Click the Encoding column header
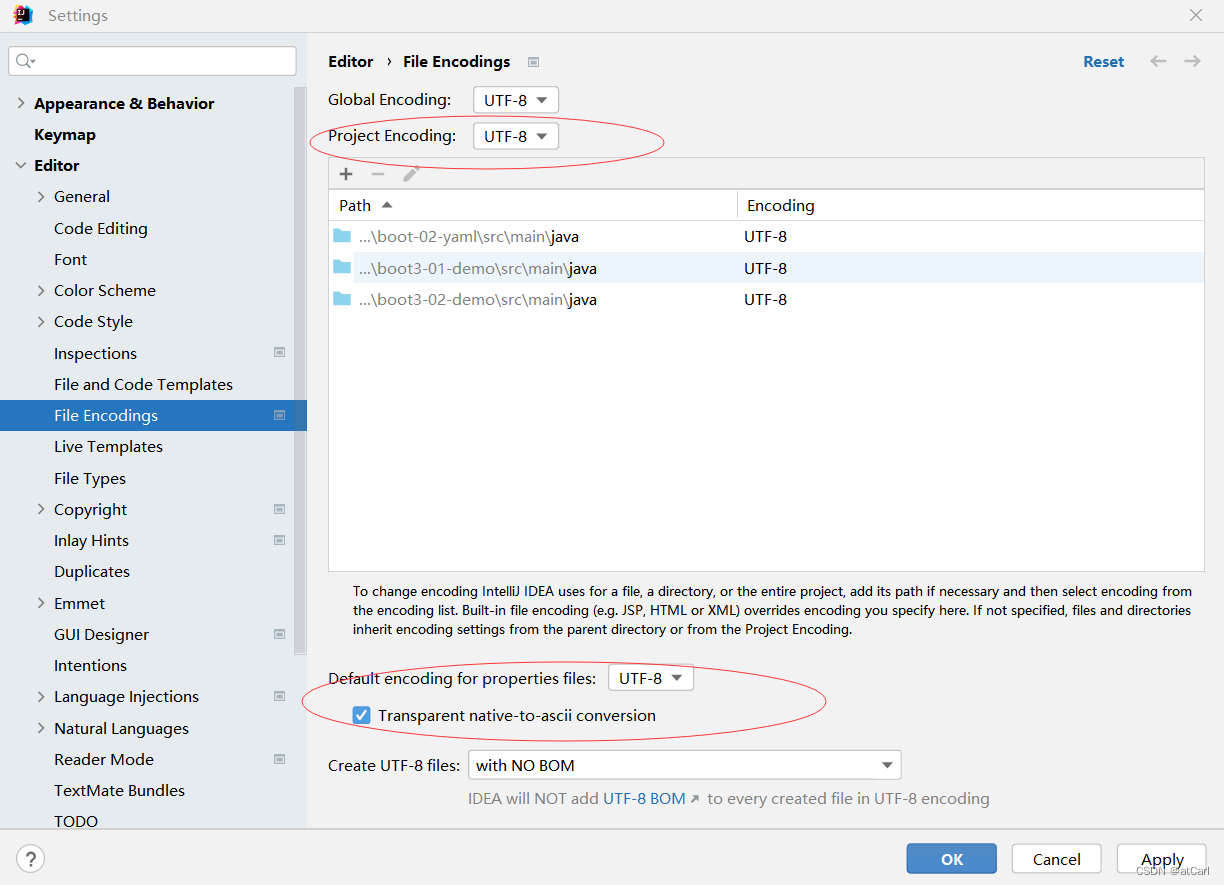The width and height of the screenshot is (1224, 885). pyautogui.click(x=970, y=205)
